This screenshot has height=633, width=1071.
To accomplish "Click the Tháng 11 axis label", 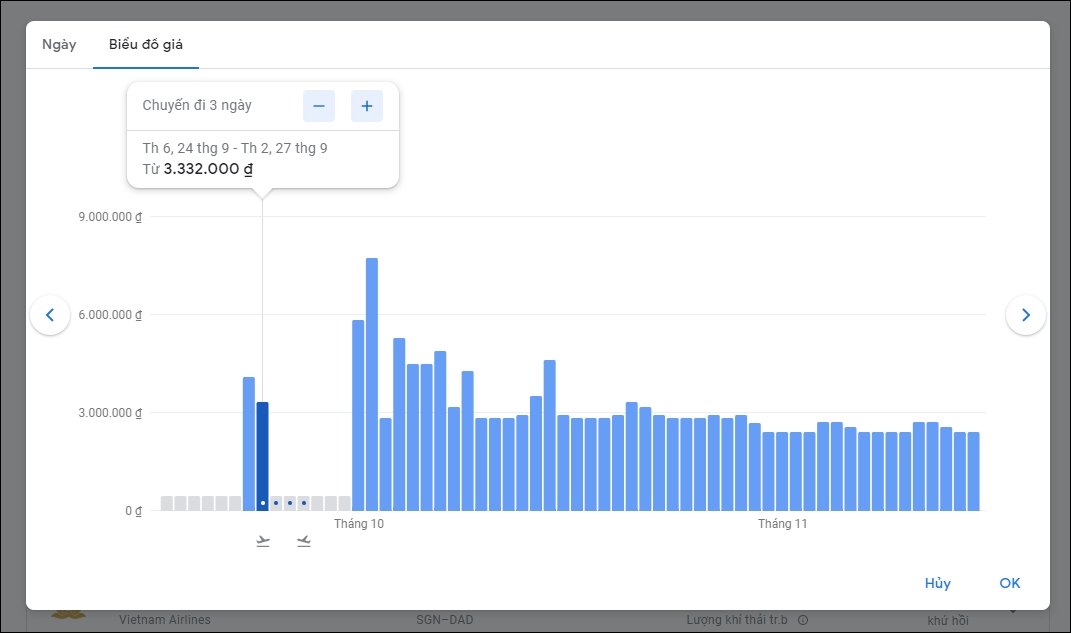I will [782, 524].
